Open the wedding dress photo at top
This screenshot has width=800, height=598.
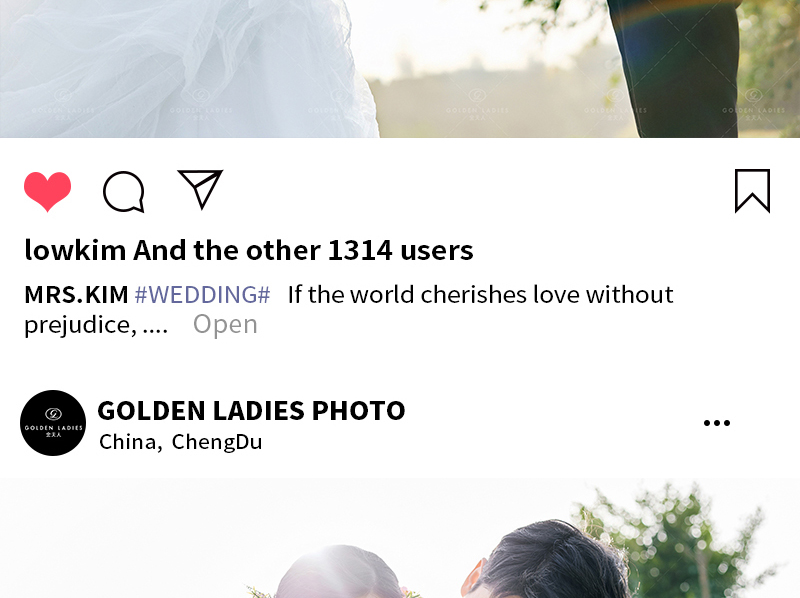pos(400,69)
